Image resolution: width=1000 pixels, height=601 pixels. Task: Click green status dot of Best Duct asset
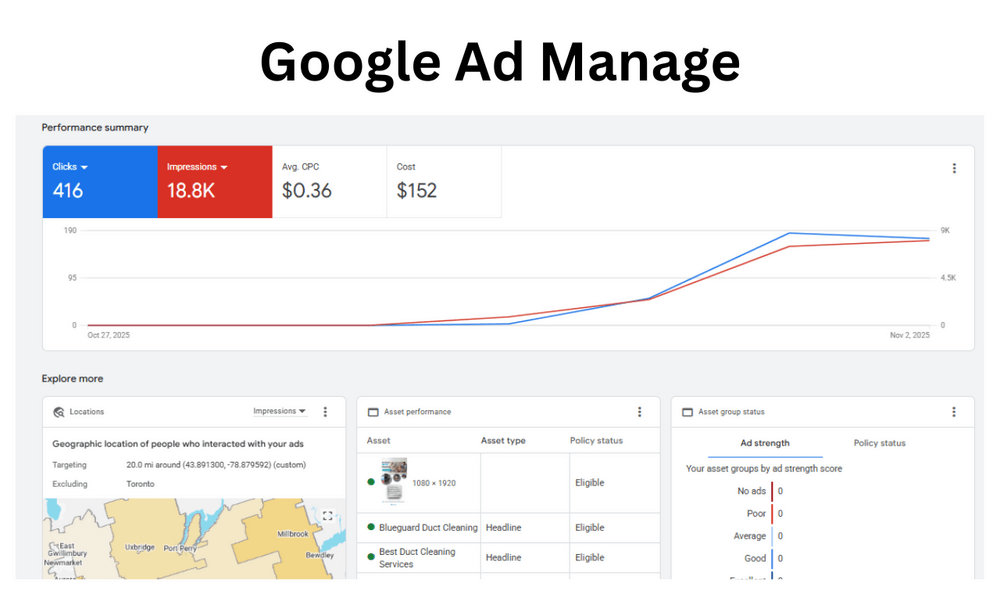tap(371, 557)
